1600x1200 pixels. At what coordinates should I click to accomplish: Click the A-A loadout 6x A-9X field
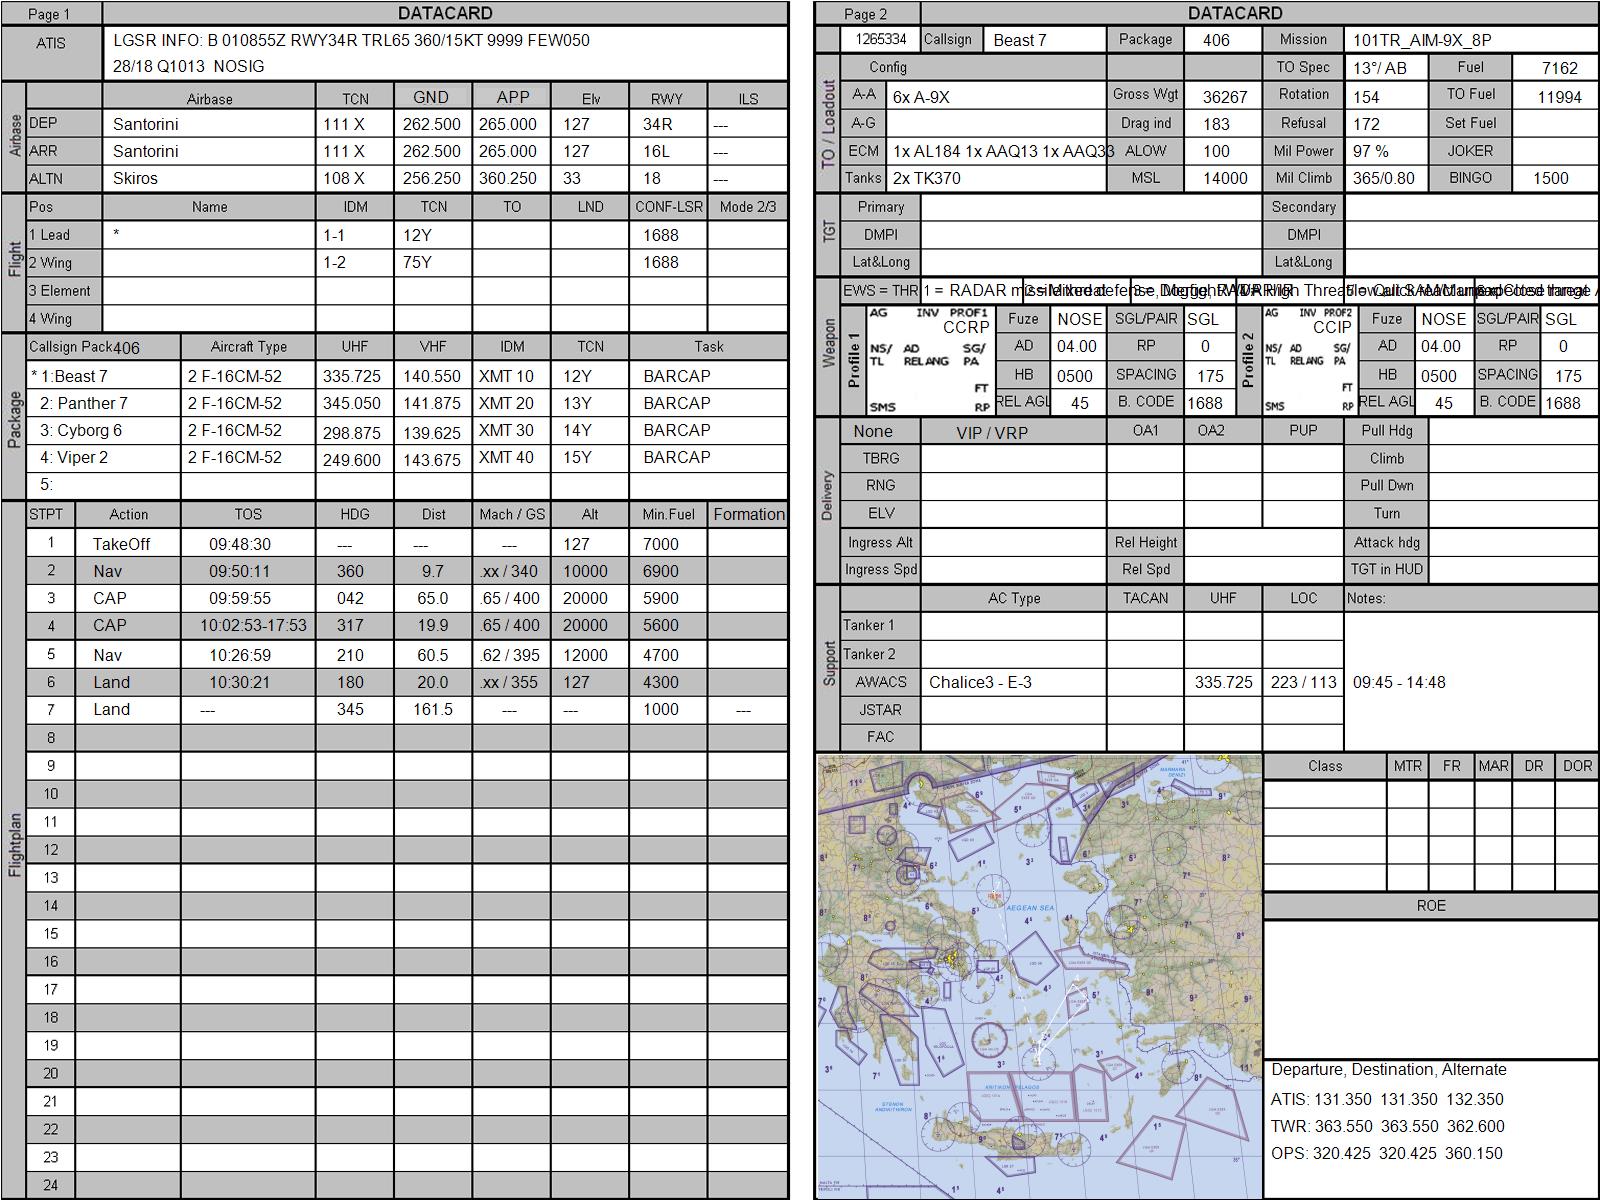point(995,96)
